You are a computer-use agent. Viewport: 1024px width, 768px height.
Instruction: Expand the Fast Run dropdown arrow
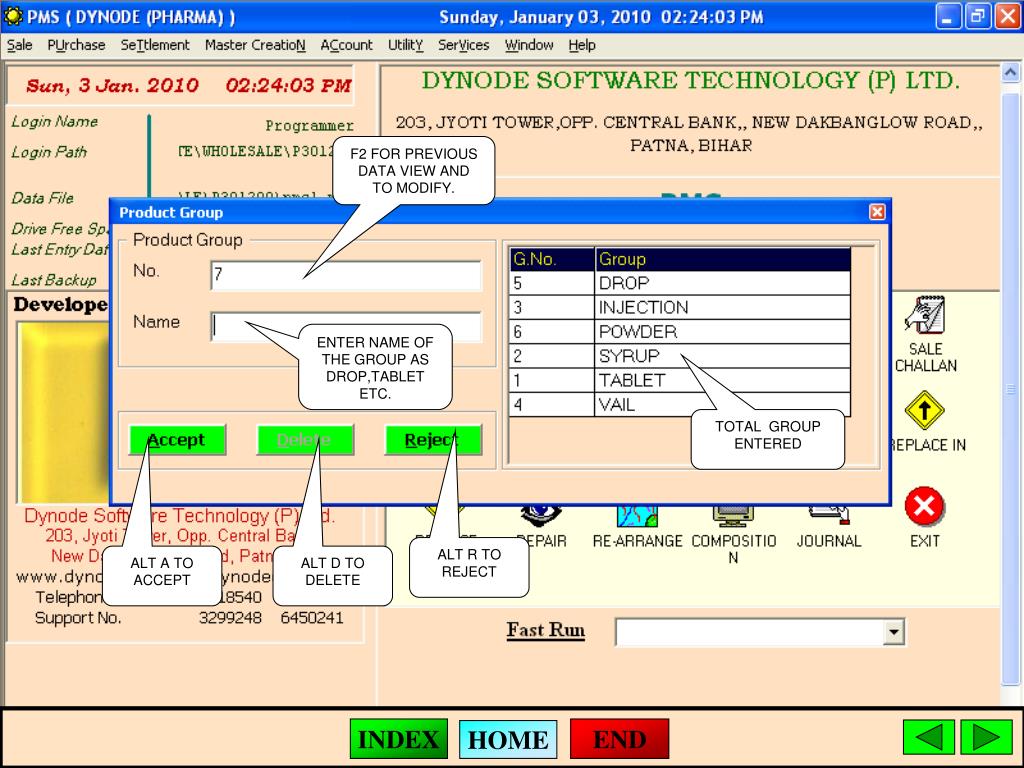893,632
